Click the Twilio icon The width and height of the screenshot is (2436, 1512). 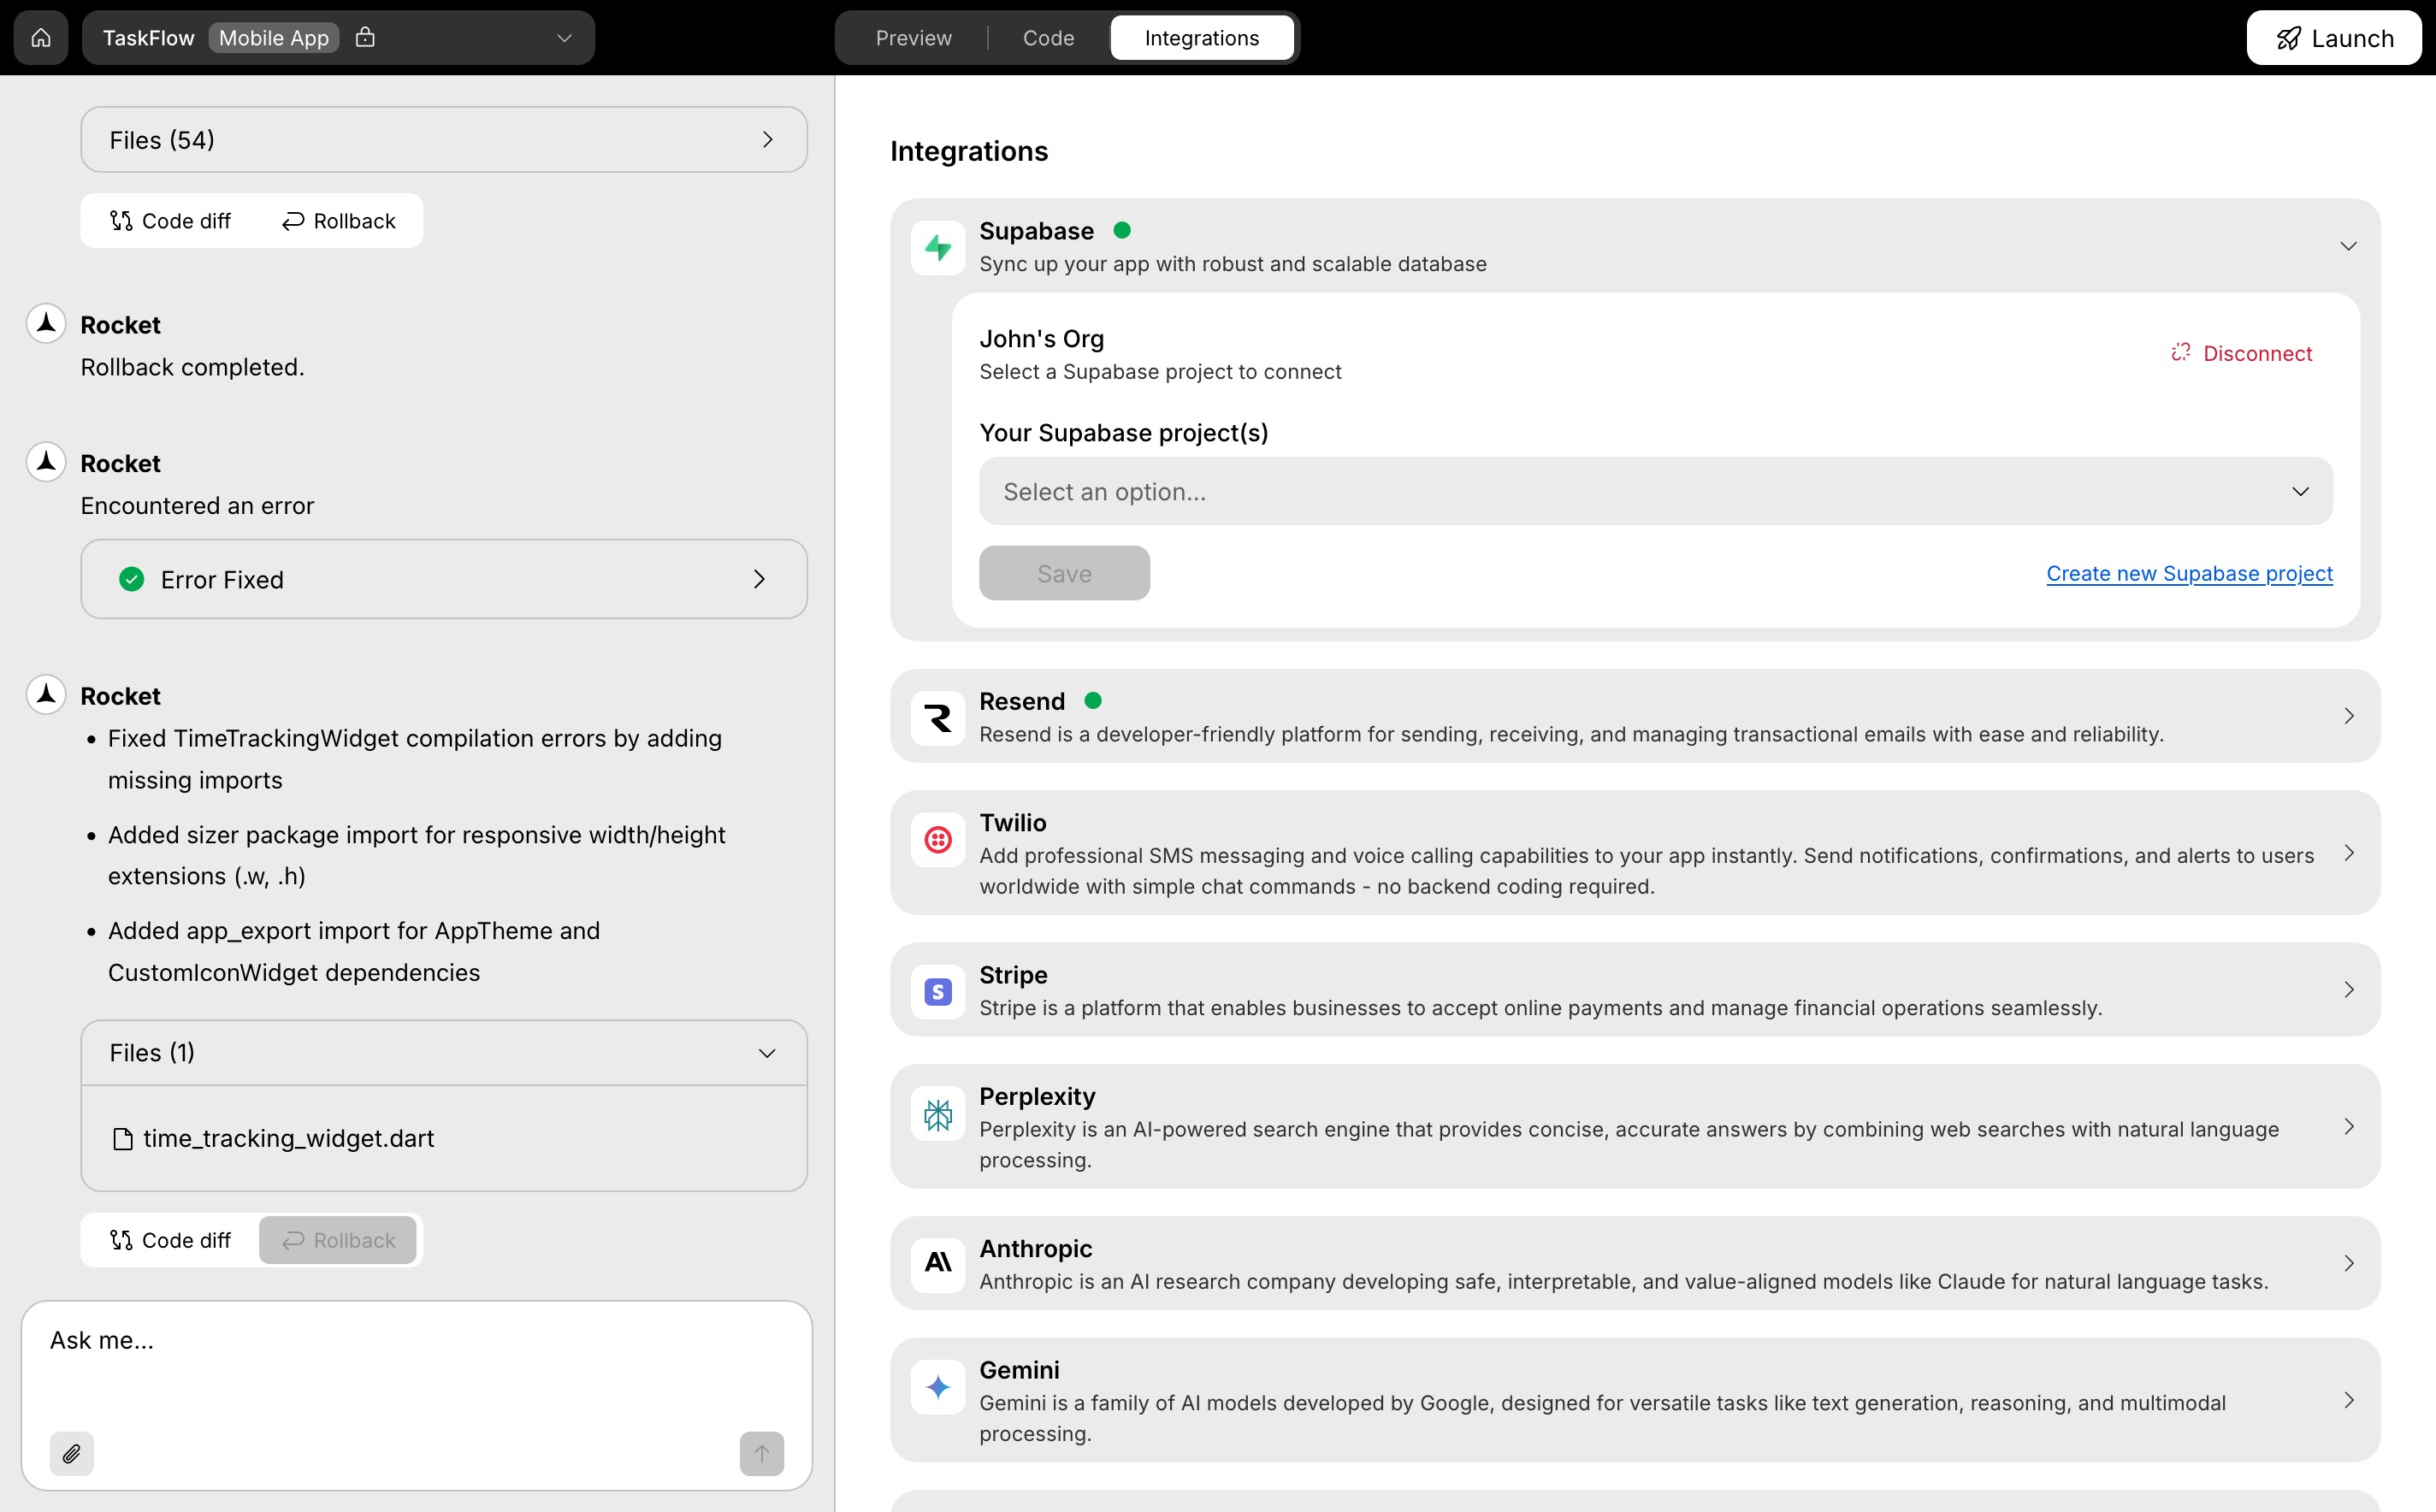tap(937, 840)
